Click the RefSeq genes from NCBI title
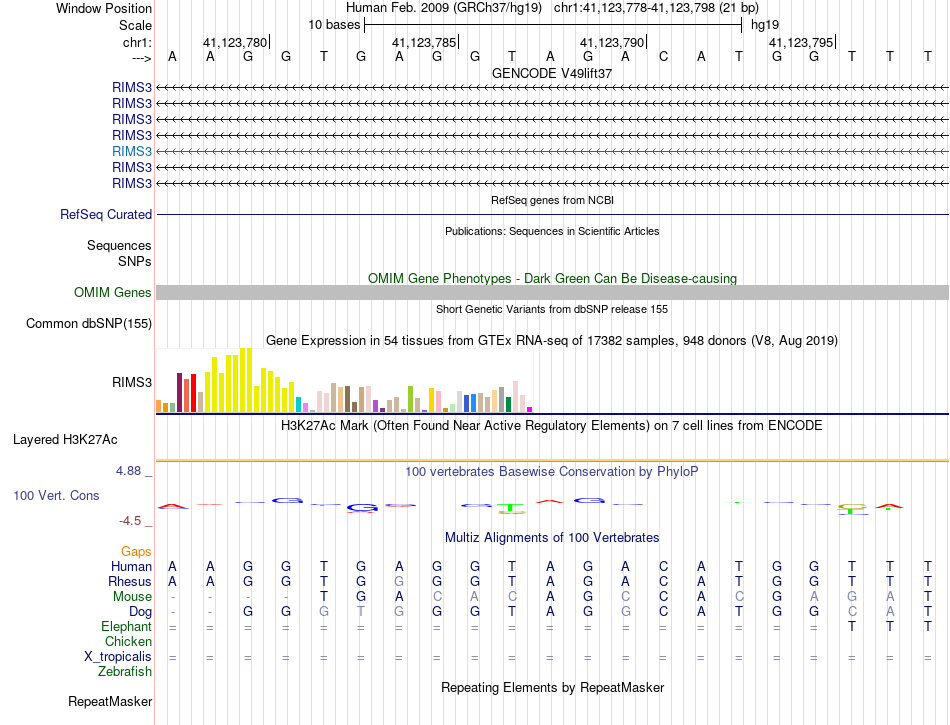 coord(552,201)
